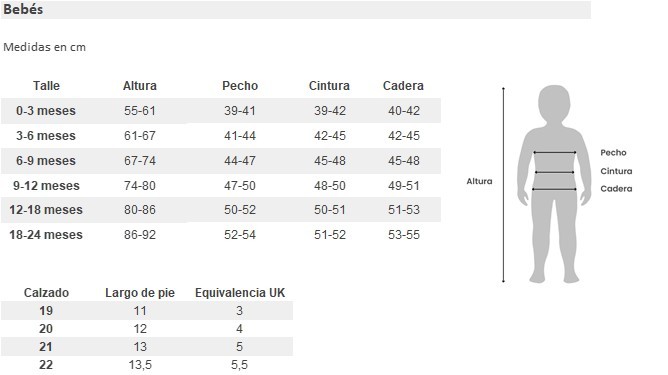
Task: Select the 18-24 meses size row
Action: (221, 234)
